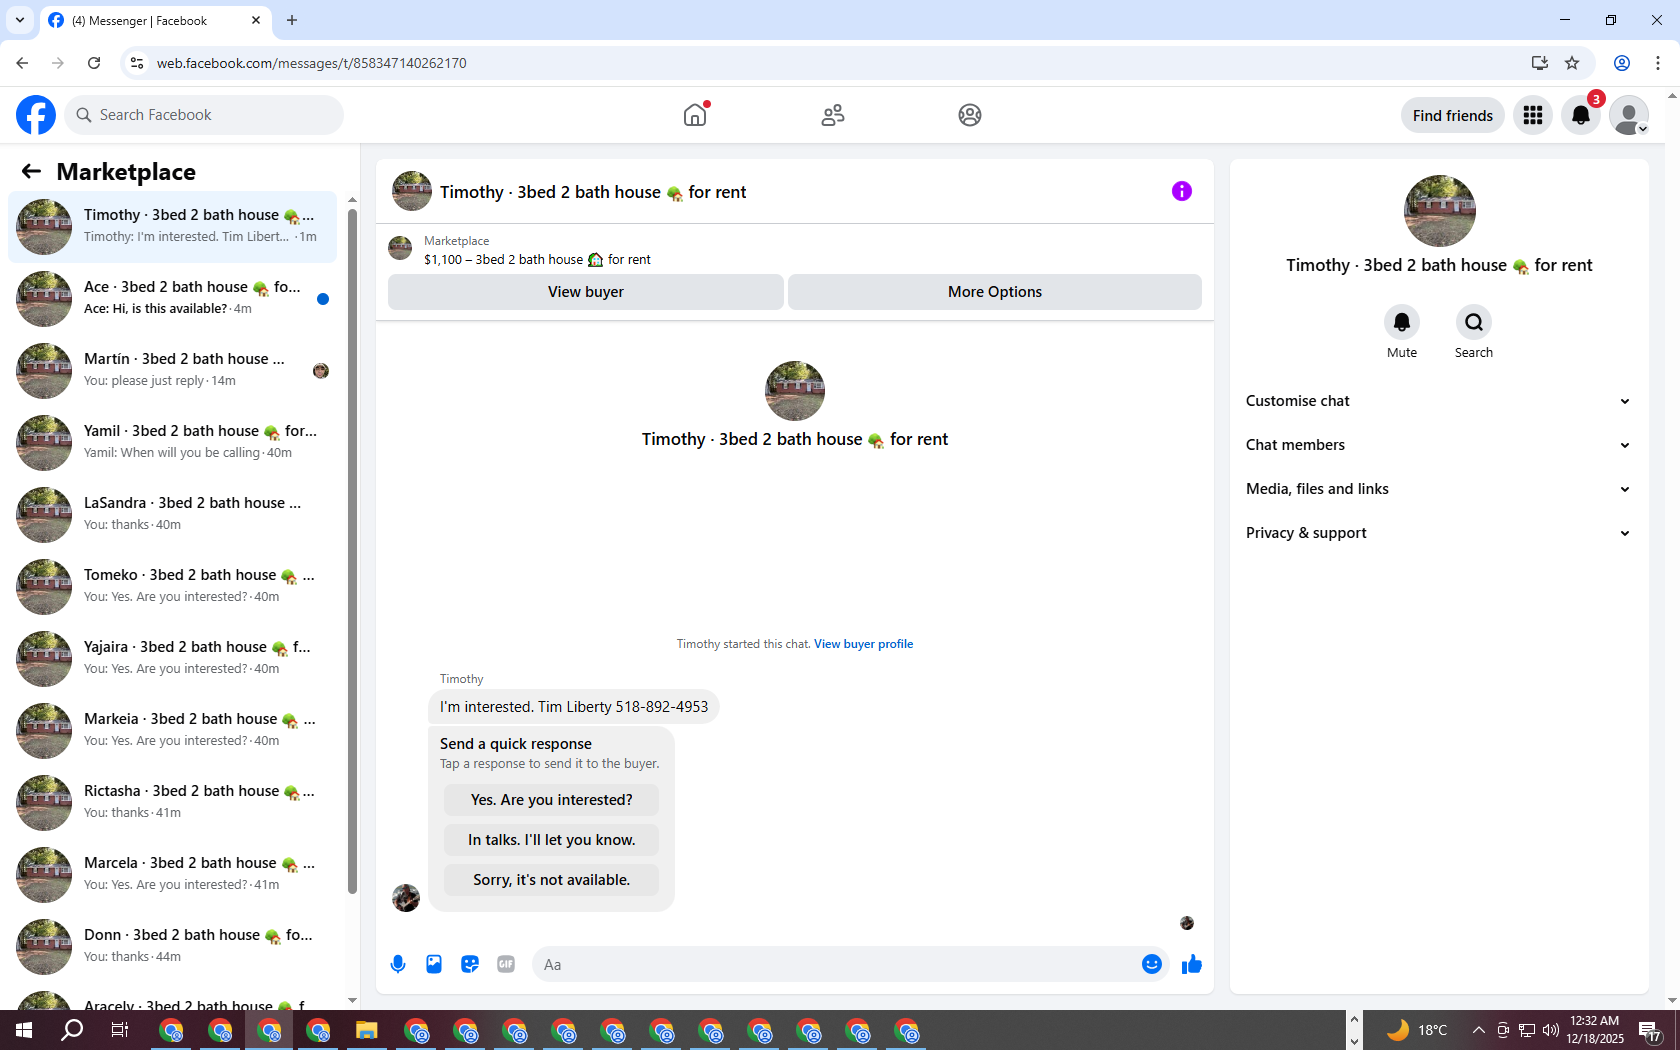Show hidden system tray icons
Image resolution: width=1680 pixels, height=1050 pixels.
coord(1478,1030)
